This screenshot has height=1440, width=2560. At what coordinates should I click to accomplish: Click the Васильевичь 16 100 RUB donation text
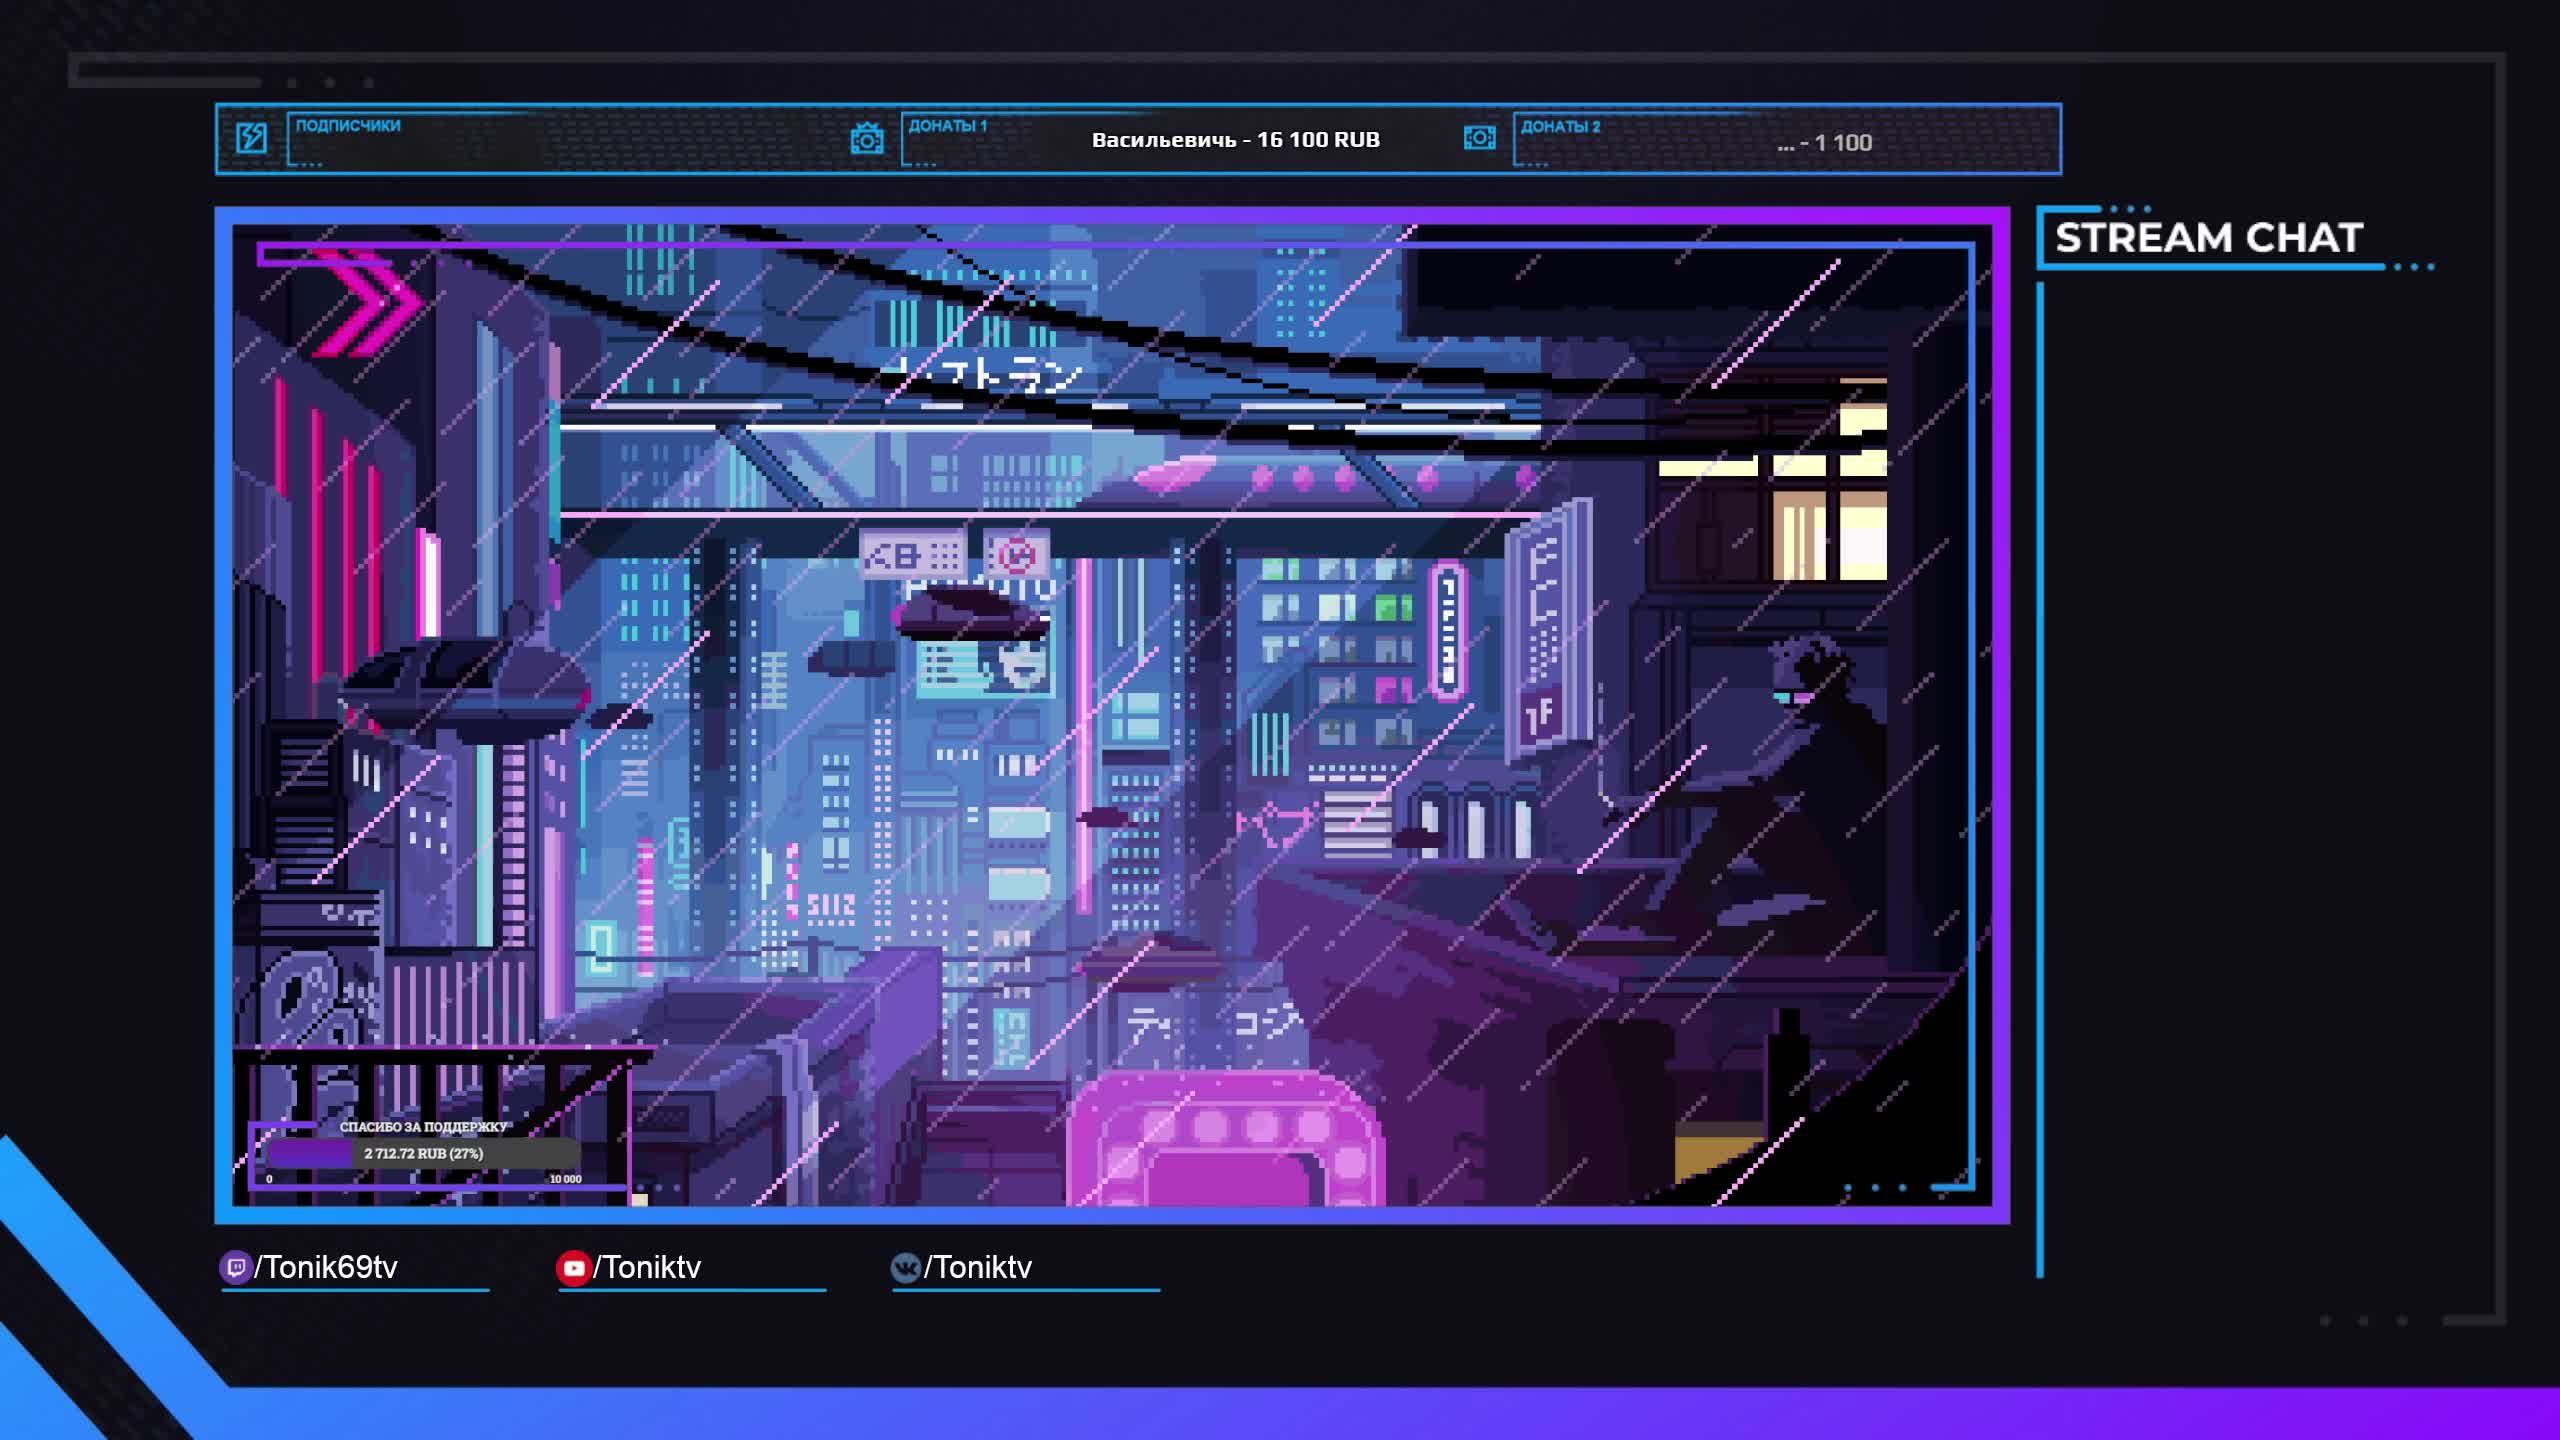click(x=1235, y=140)
